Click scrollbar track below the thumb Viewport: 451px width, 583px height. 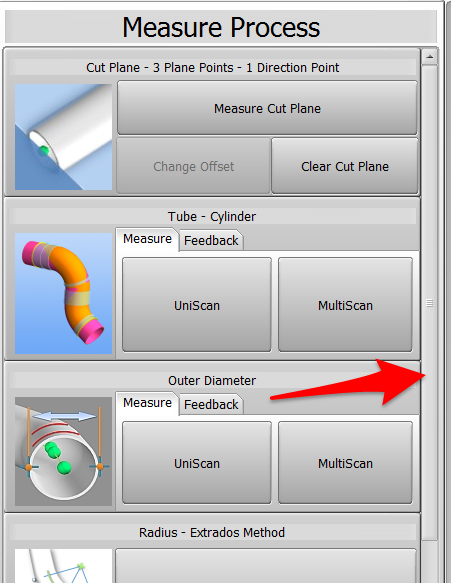(x=430, y=561)
